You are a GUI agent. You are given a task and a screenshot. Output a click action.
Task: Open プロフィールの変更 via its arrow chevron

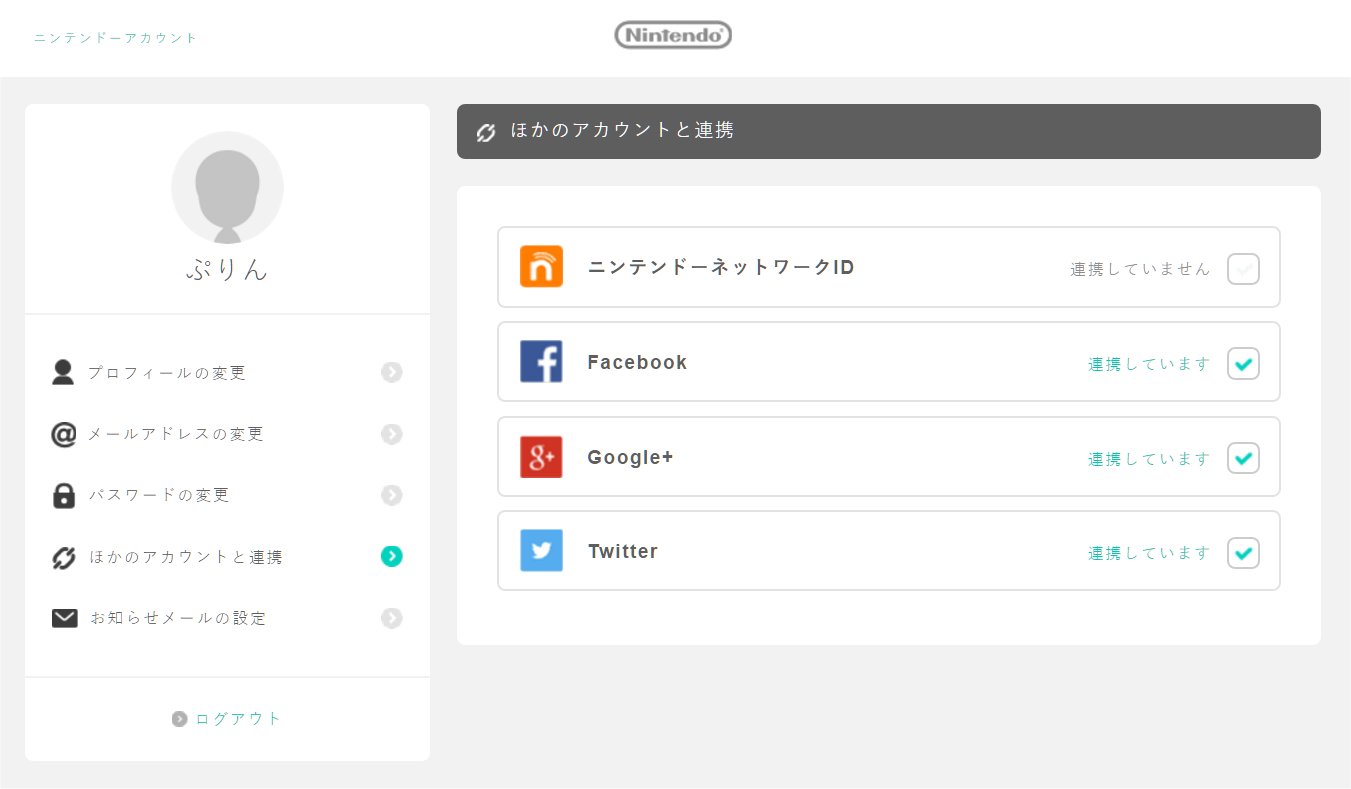392,373
